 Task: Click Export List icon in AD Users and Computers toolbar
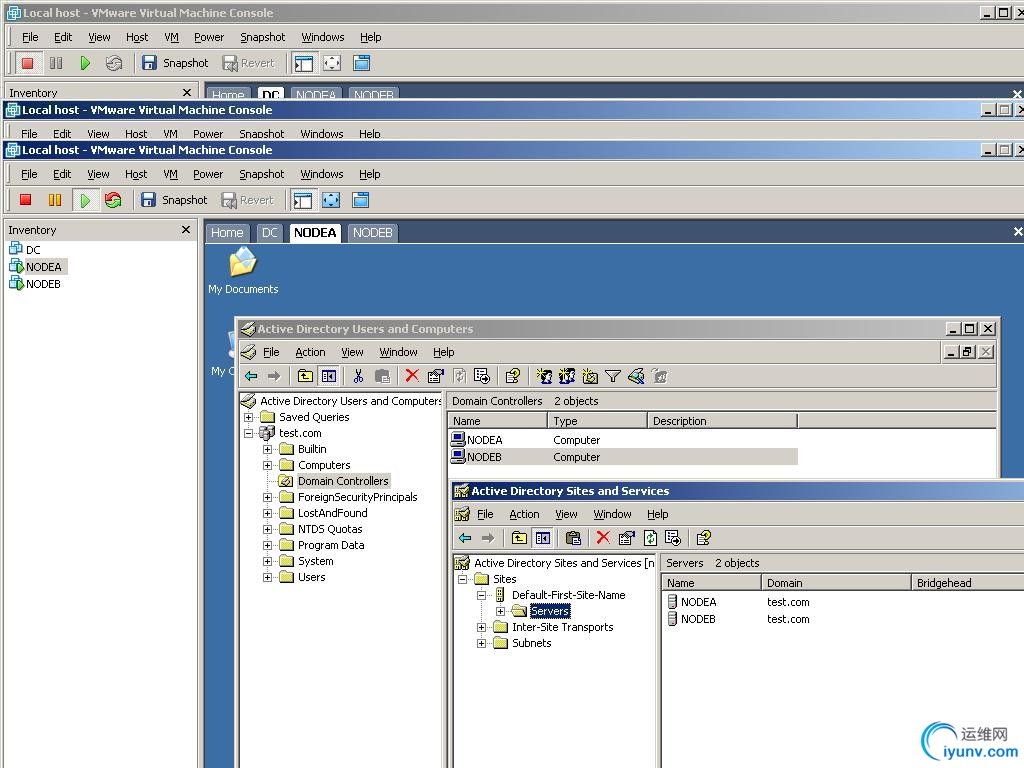point(482,376)
